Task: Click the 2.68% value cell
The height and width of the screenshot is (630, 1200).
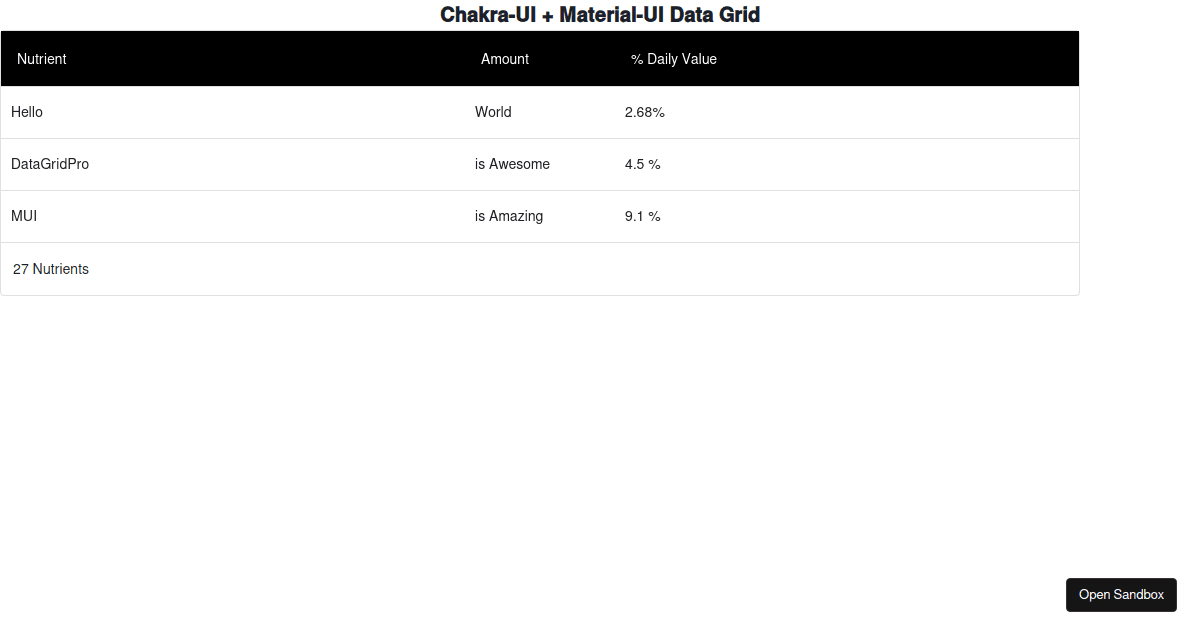Action: (x=644, y=112)
